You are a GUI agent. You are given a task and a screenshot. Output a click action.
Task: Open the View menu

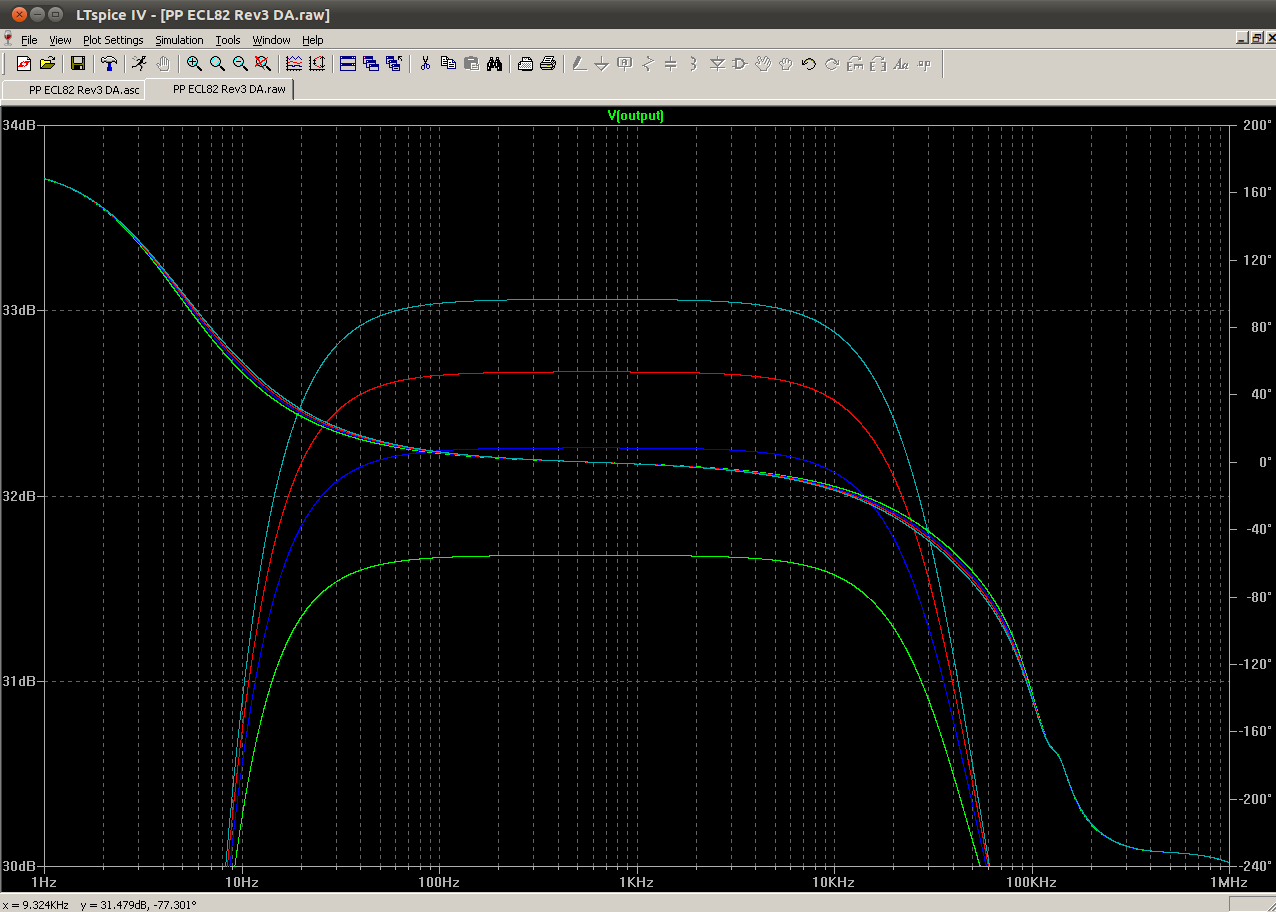click(60, 40)
